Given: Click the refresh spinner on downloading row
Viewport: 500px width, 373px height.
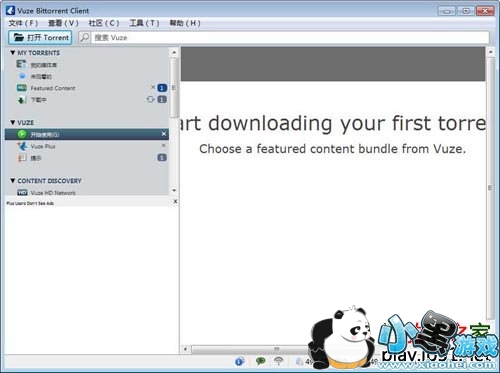Looking at the screenshot, I should [x=150, y=99].
